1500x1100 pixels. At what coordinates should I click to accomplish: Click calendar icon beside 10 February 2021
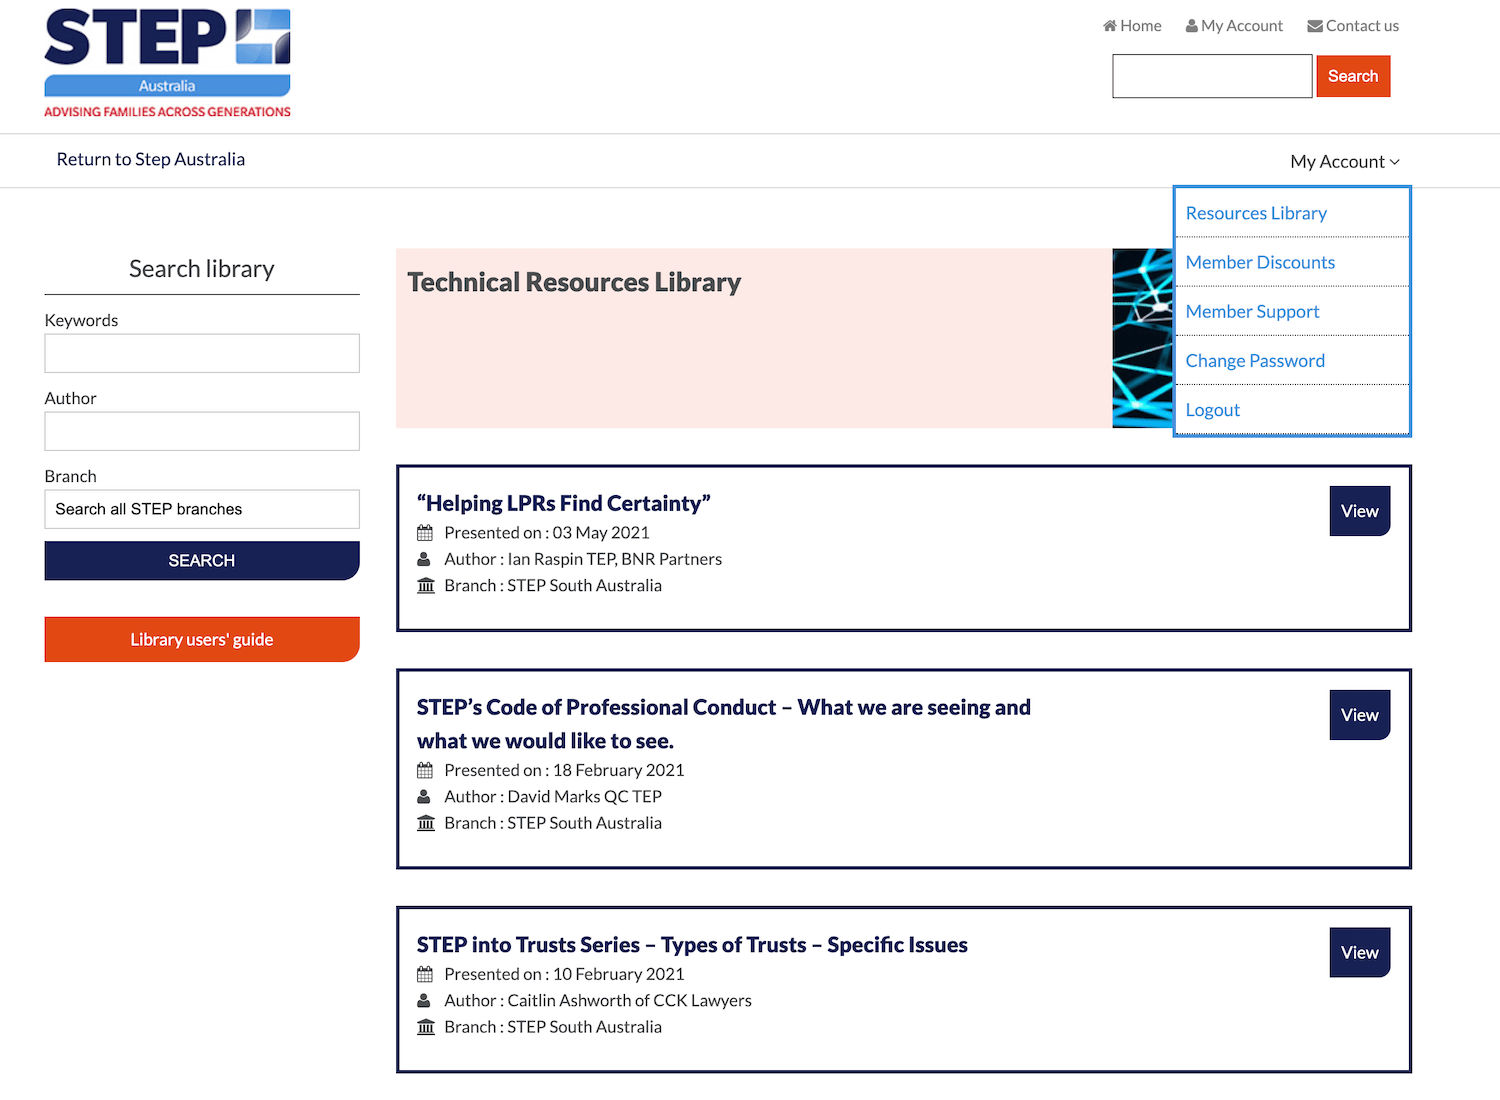[x=425, y=974]
